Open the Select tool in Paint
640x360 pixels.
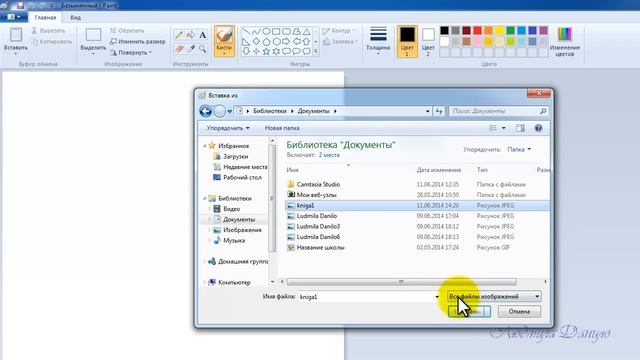tap(93, 40)
